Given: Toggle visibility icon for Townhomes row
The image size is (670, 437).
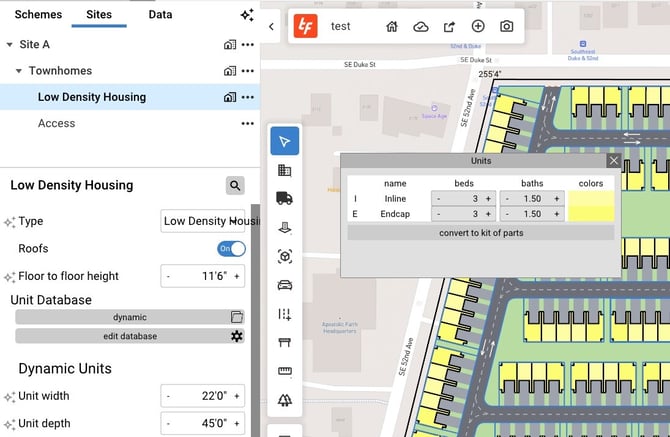Looking at the screenshot, I should [x=230, y=71].
